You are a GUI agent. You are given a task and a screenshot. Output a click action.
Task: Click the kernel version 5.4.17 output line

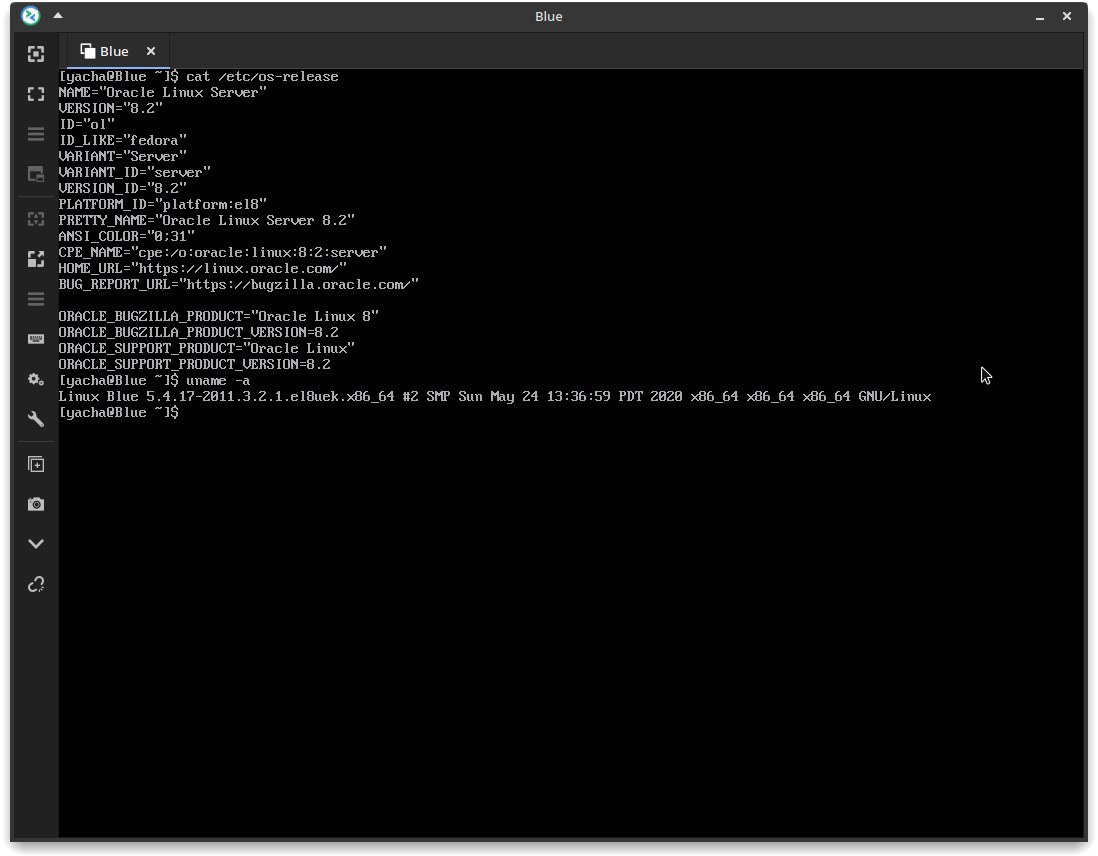495,396
